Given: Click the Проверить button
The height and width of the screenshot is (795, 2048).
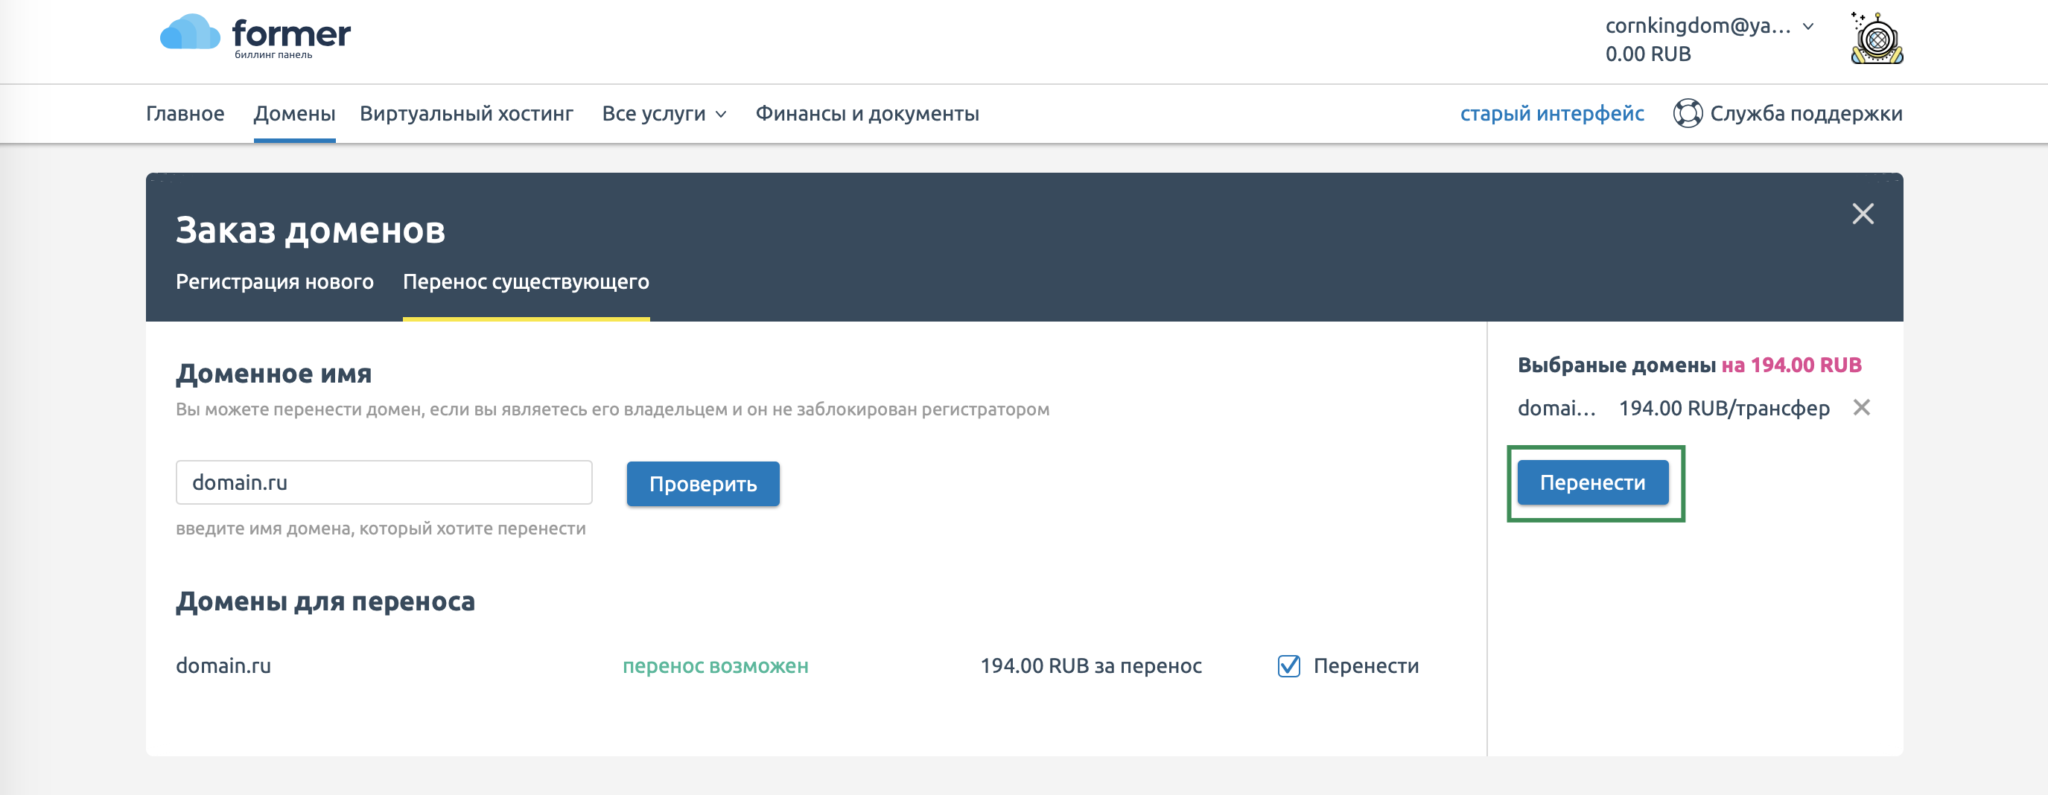Looking at the screenshot, I should (703, 484).
